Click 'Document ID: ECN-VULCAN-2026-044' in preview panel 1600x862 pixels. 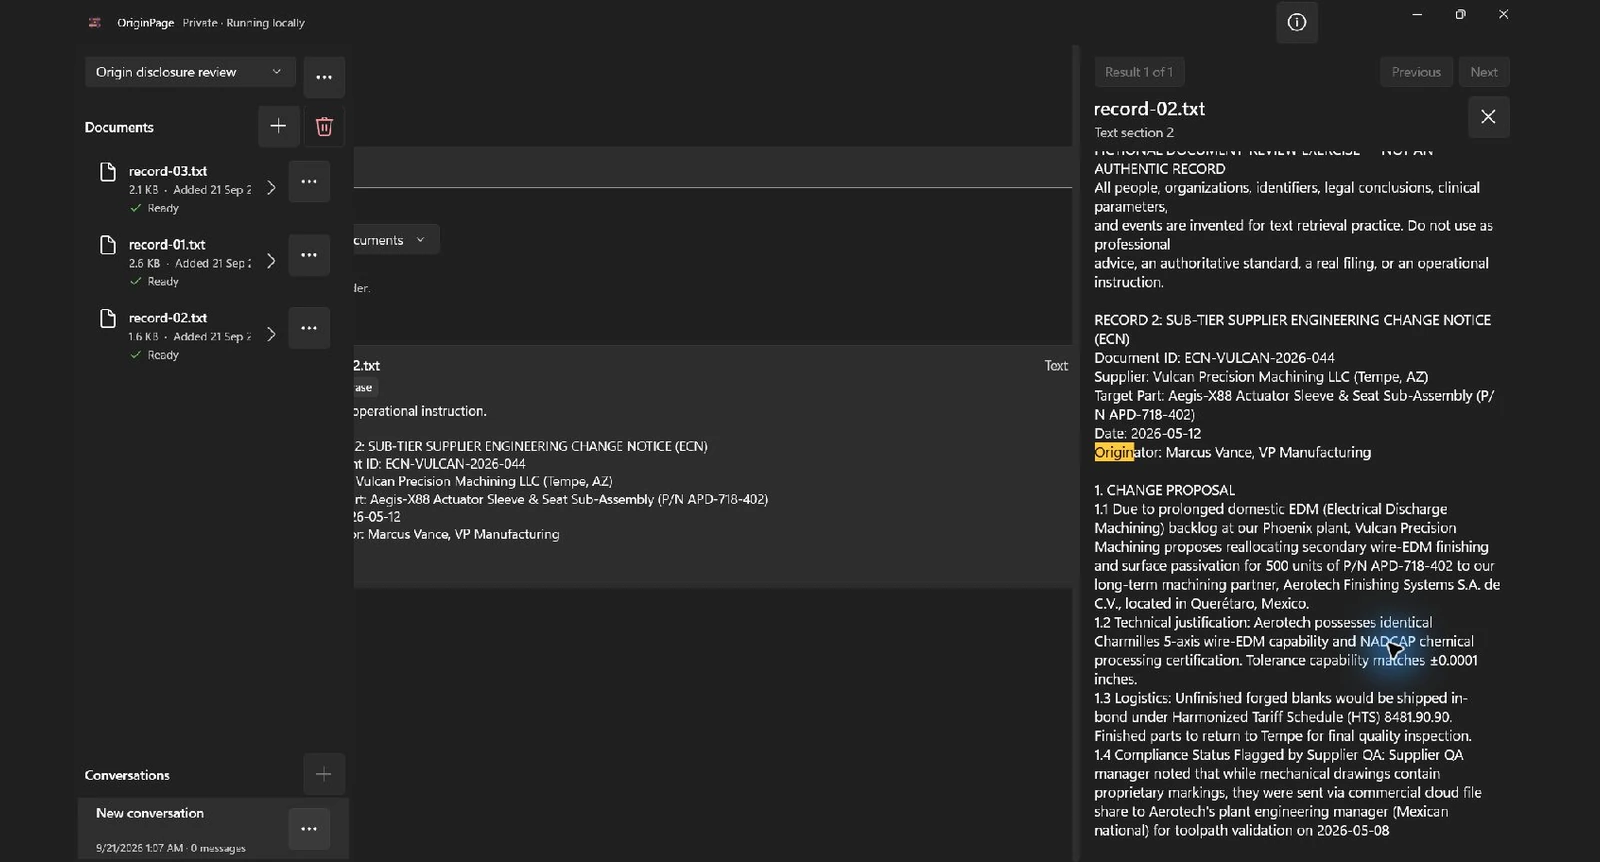[x=1214, y=357]
